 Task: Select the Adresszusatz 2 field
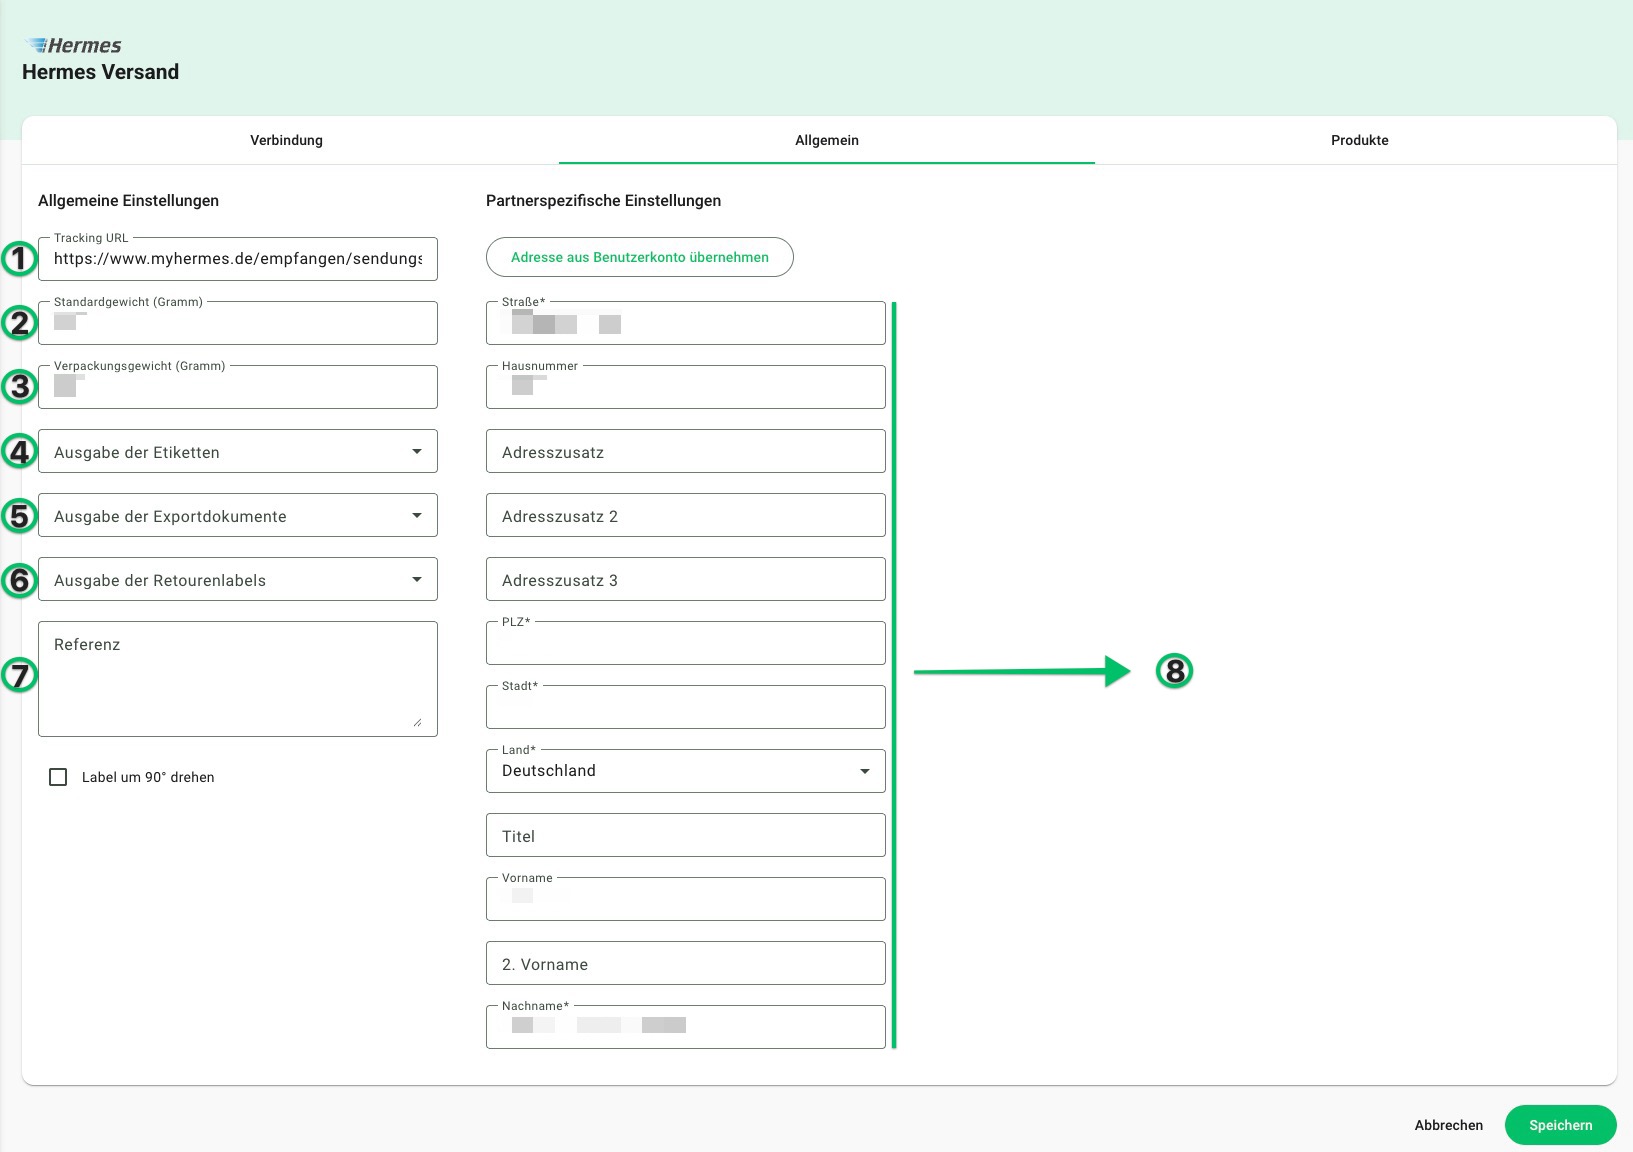coord(686,515)
